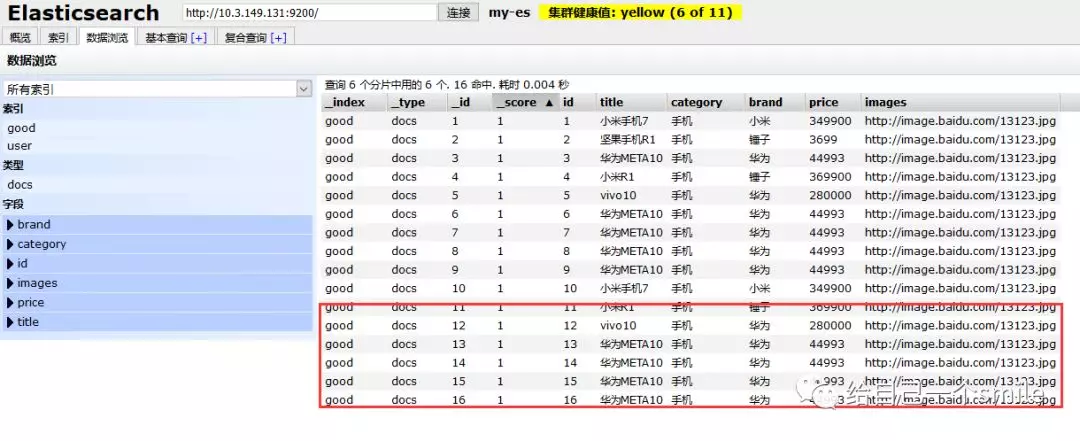This screenshot has height=441, width=1080.
Task: Click the 连接 connect button
Action: click(459, 12)
